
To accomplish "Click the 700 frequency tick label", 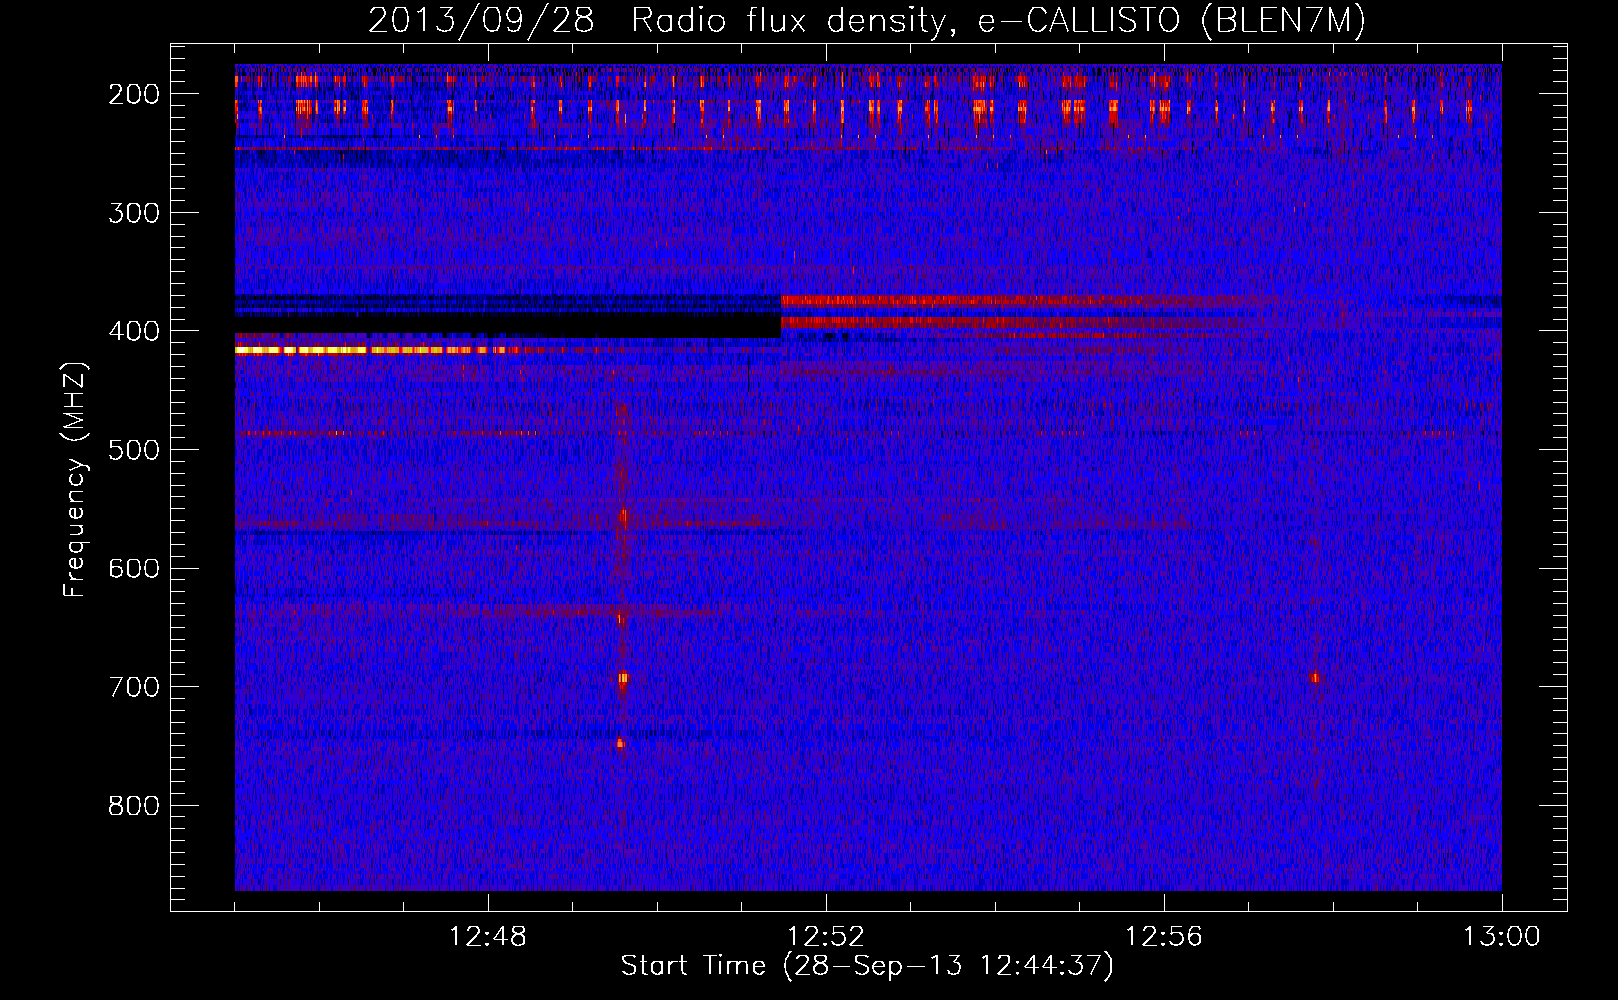I will click(x=133, y=687).
